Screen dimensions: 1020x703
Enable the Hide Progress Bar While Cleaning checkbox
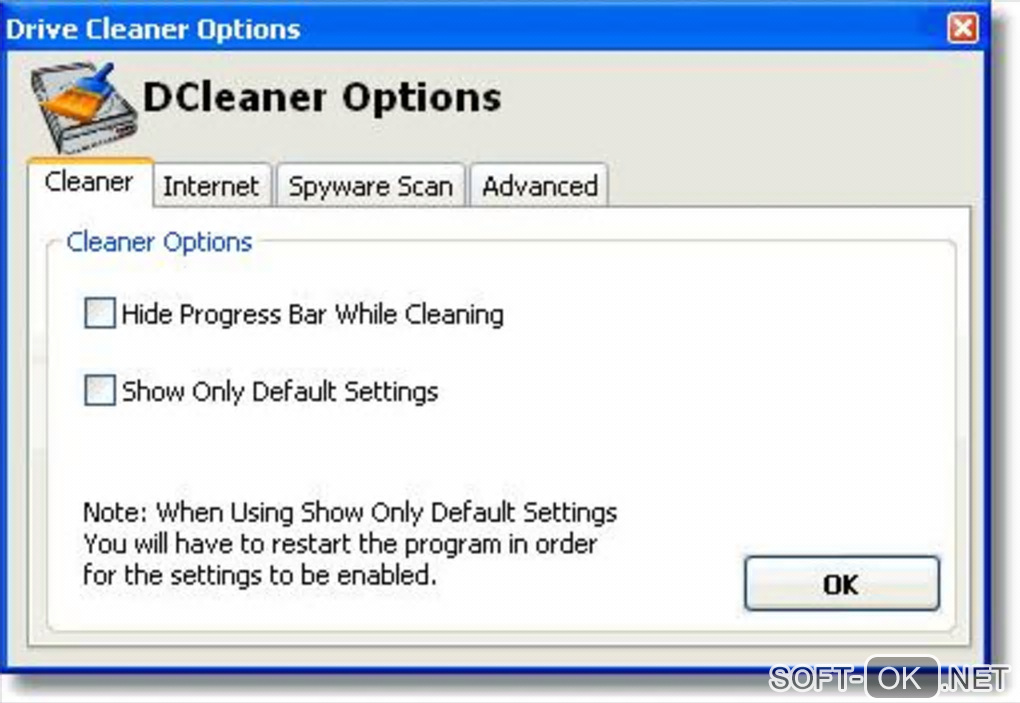[100, 313]
